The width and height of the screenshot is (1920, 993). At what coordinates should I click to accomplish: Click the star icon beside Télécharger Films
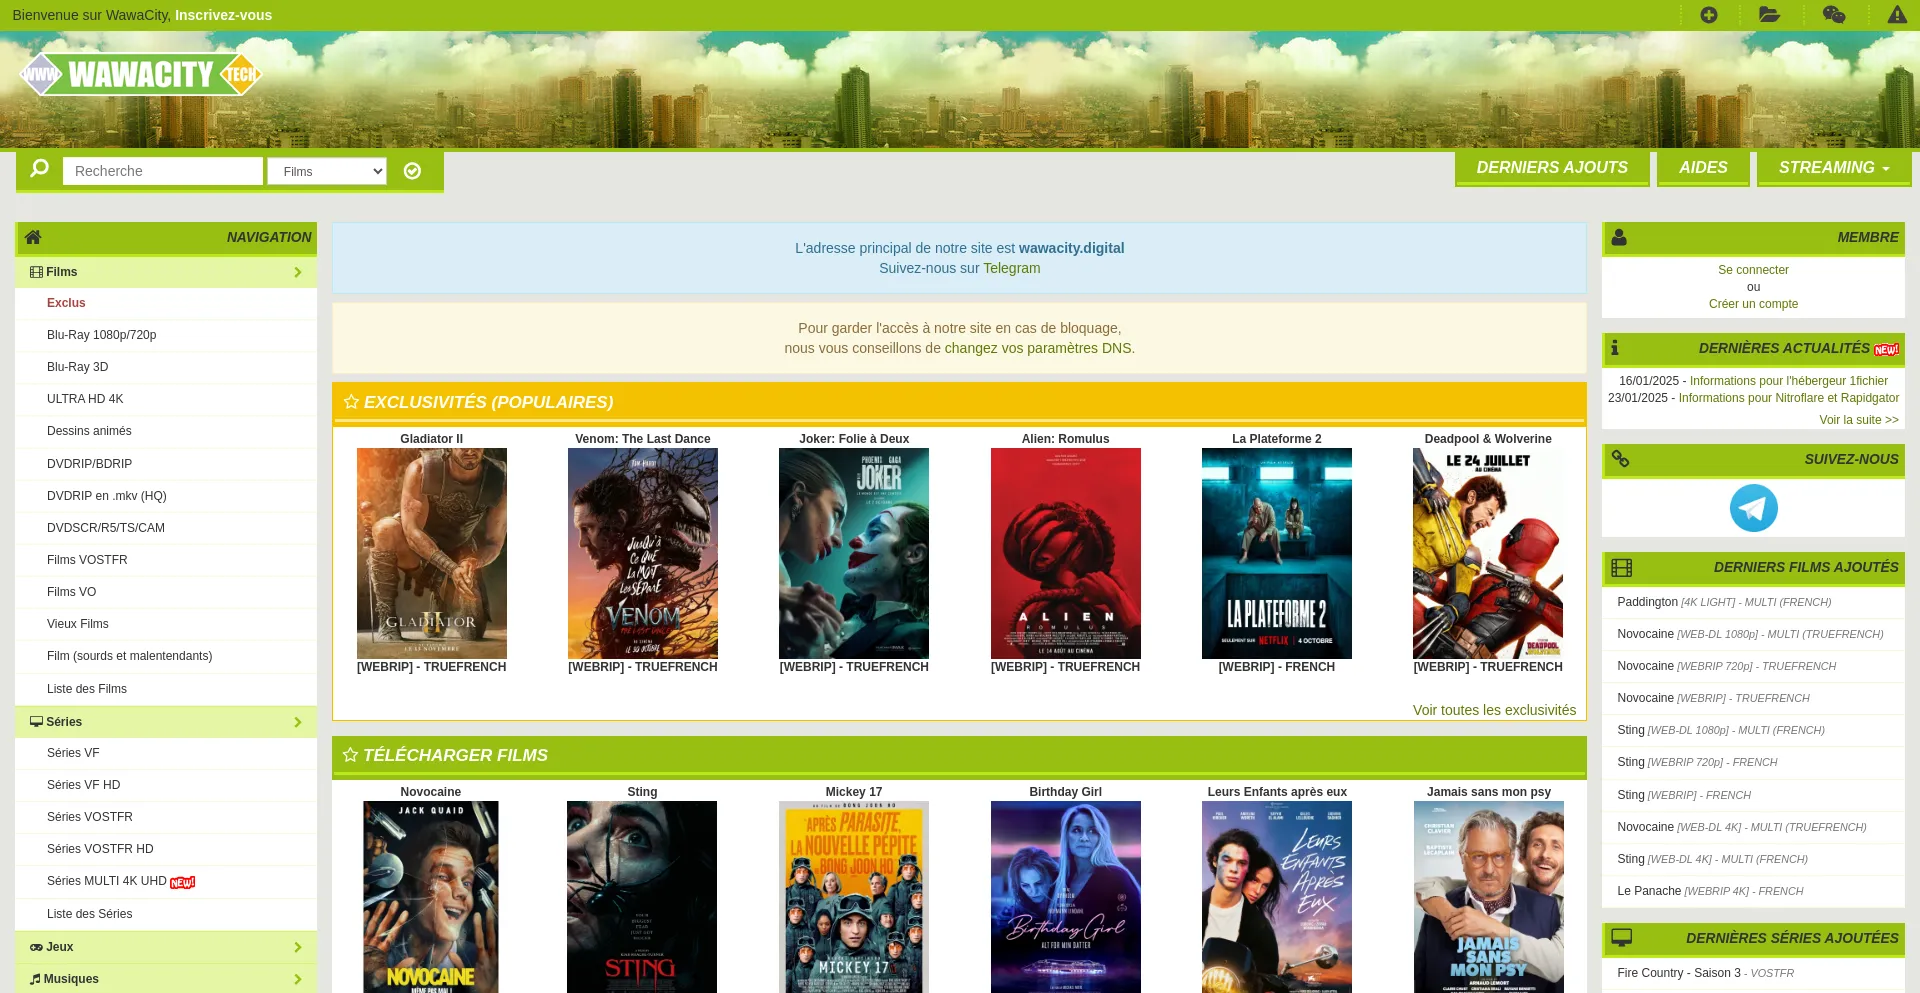[350, 755]
